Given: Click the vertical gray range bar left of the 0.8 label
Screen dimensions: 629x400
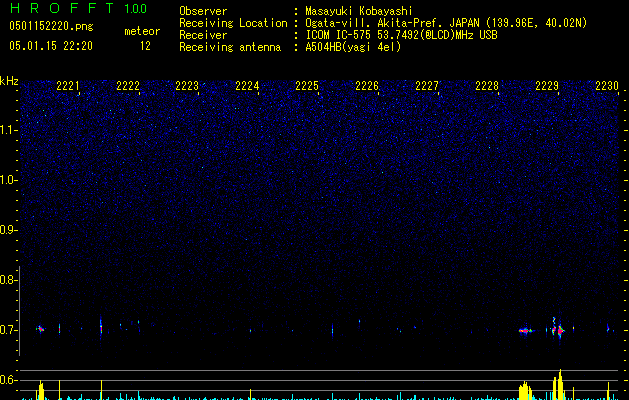Looking at the screenshot, I should pyautogui.click(x=20, y=311).
